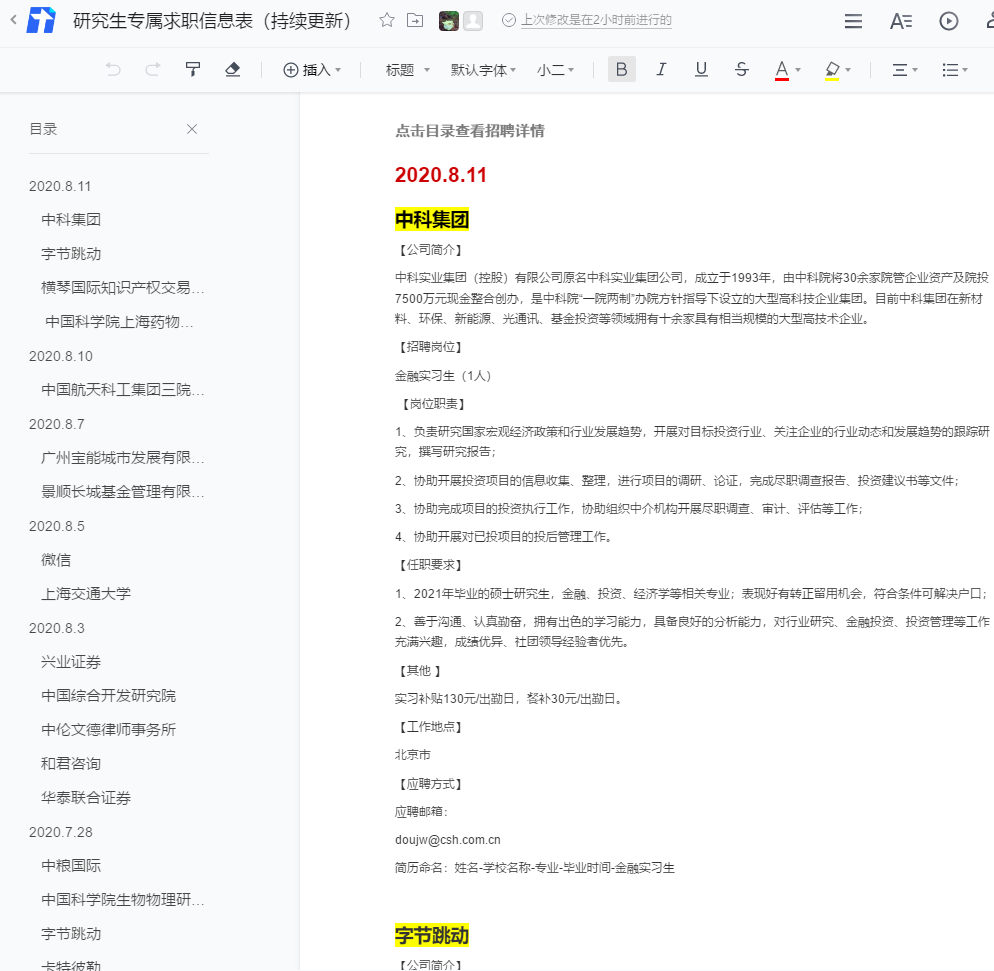This screenshot has height=971, width=994.
Task: Click the 金融实习生（1人） line
Action: 443,376
